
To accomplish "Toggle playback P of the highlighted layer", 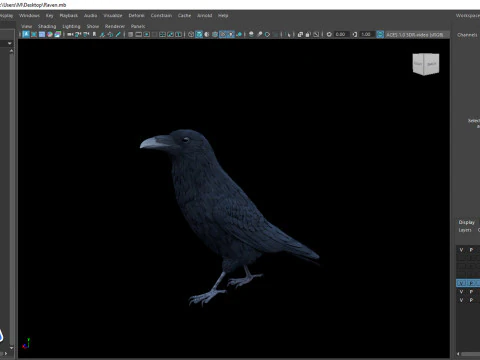I will tap(471, 283).
